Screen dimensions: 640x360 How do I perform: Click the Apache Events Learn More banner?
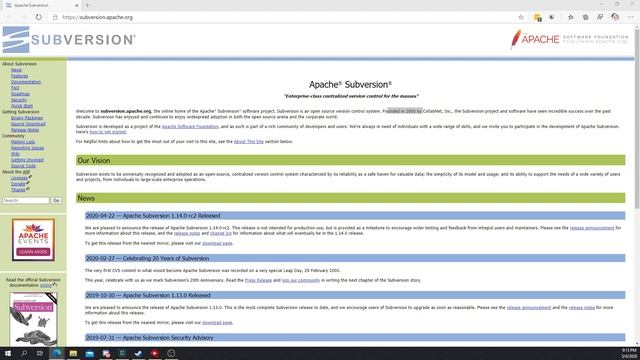(33, 240)
